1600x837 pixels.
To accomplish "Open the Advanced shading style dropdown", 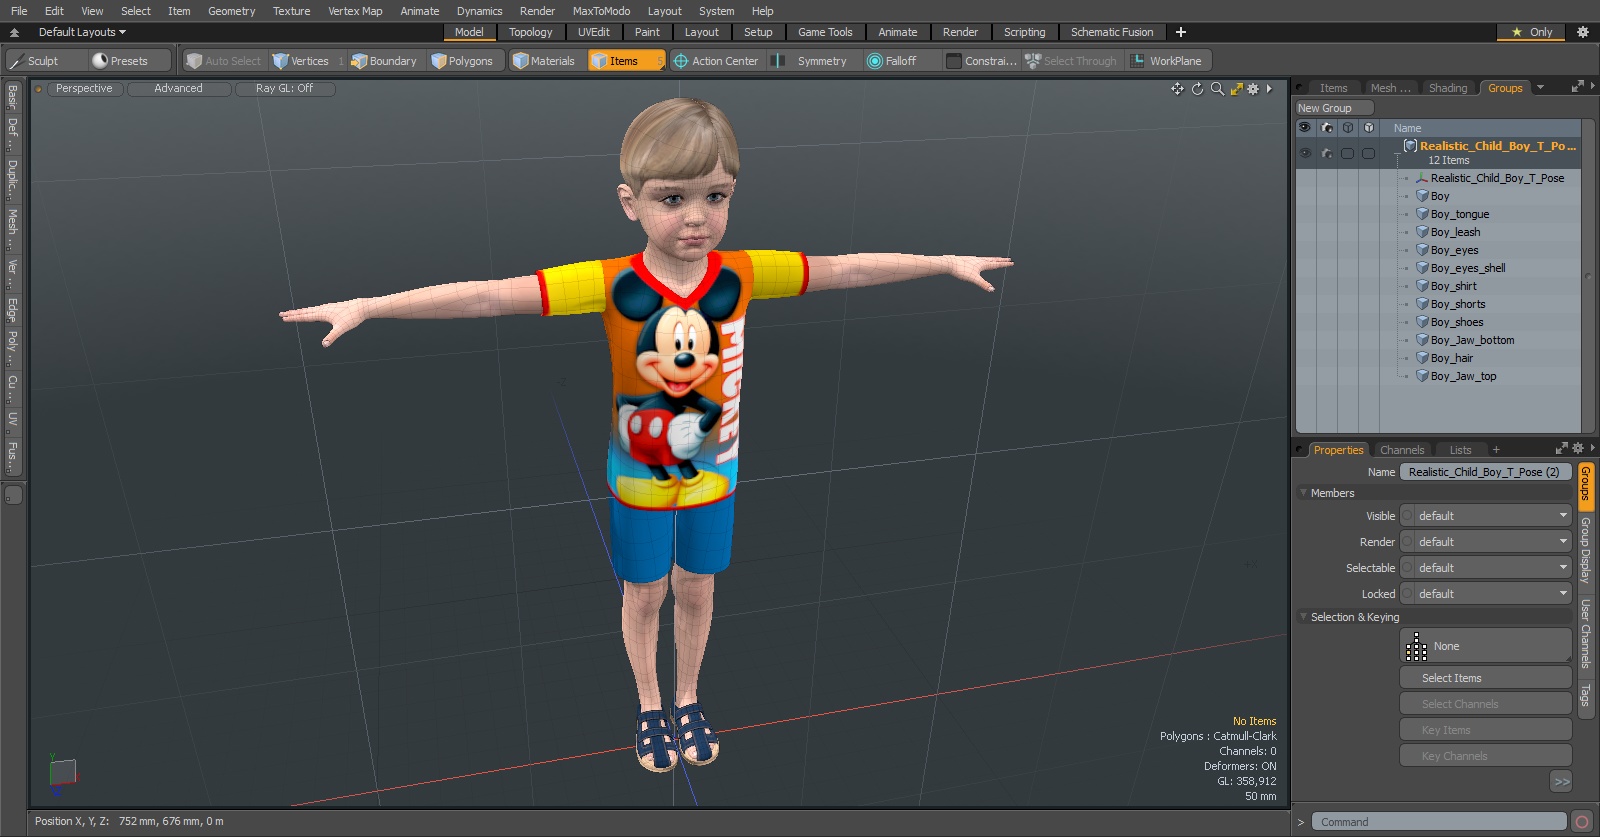I will 178,89.
